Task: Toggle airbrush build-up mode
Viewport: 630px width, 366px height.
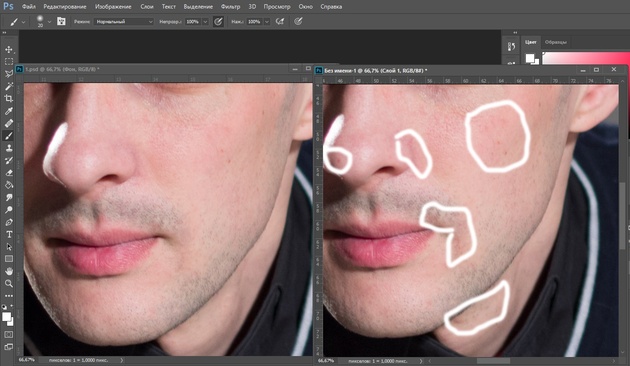Action: tap(280, 21)
